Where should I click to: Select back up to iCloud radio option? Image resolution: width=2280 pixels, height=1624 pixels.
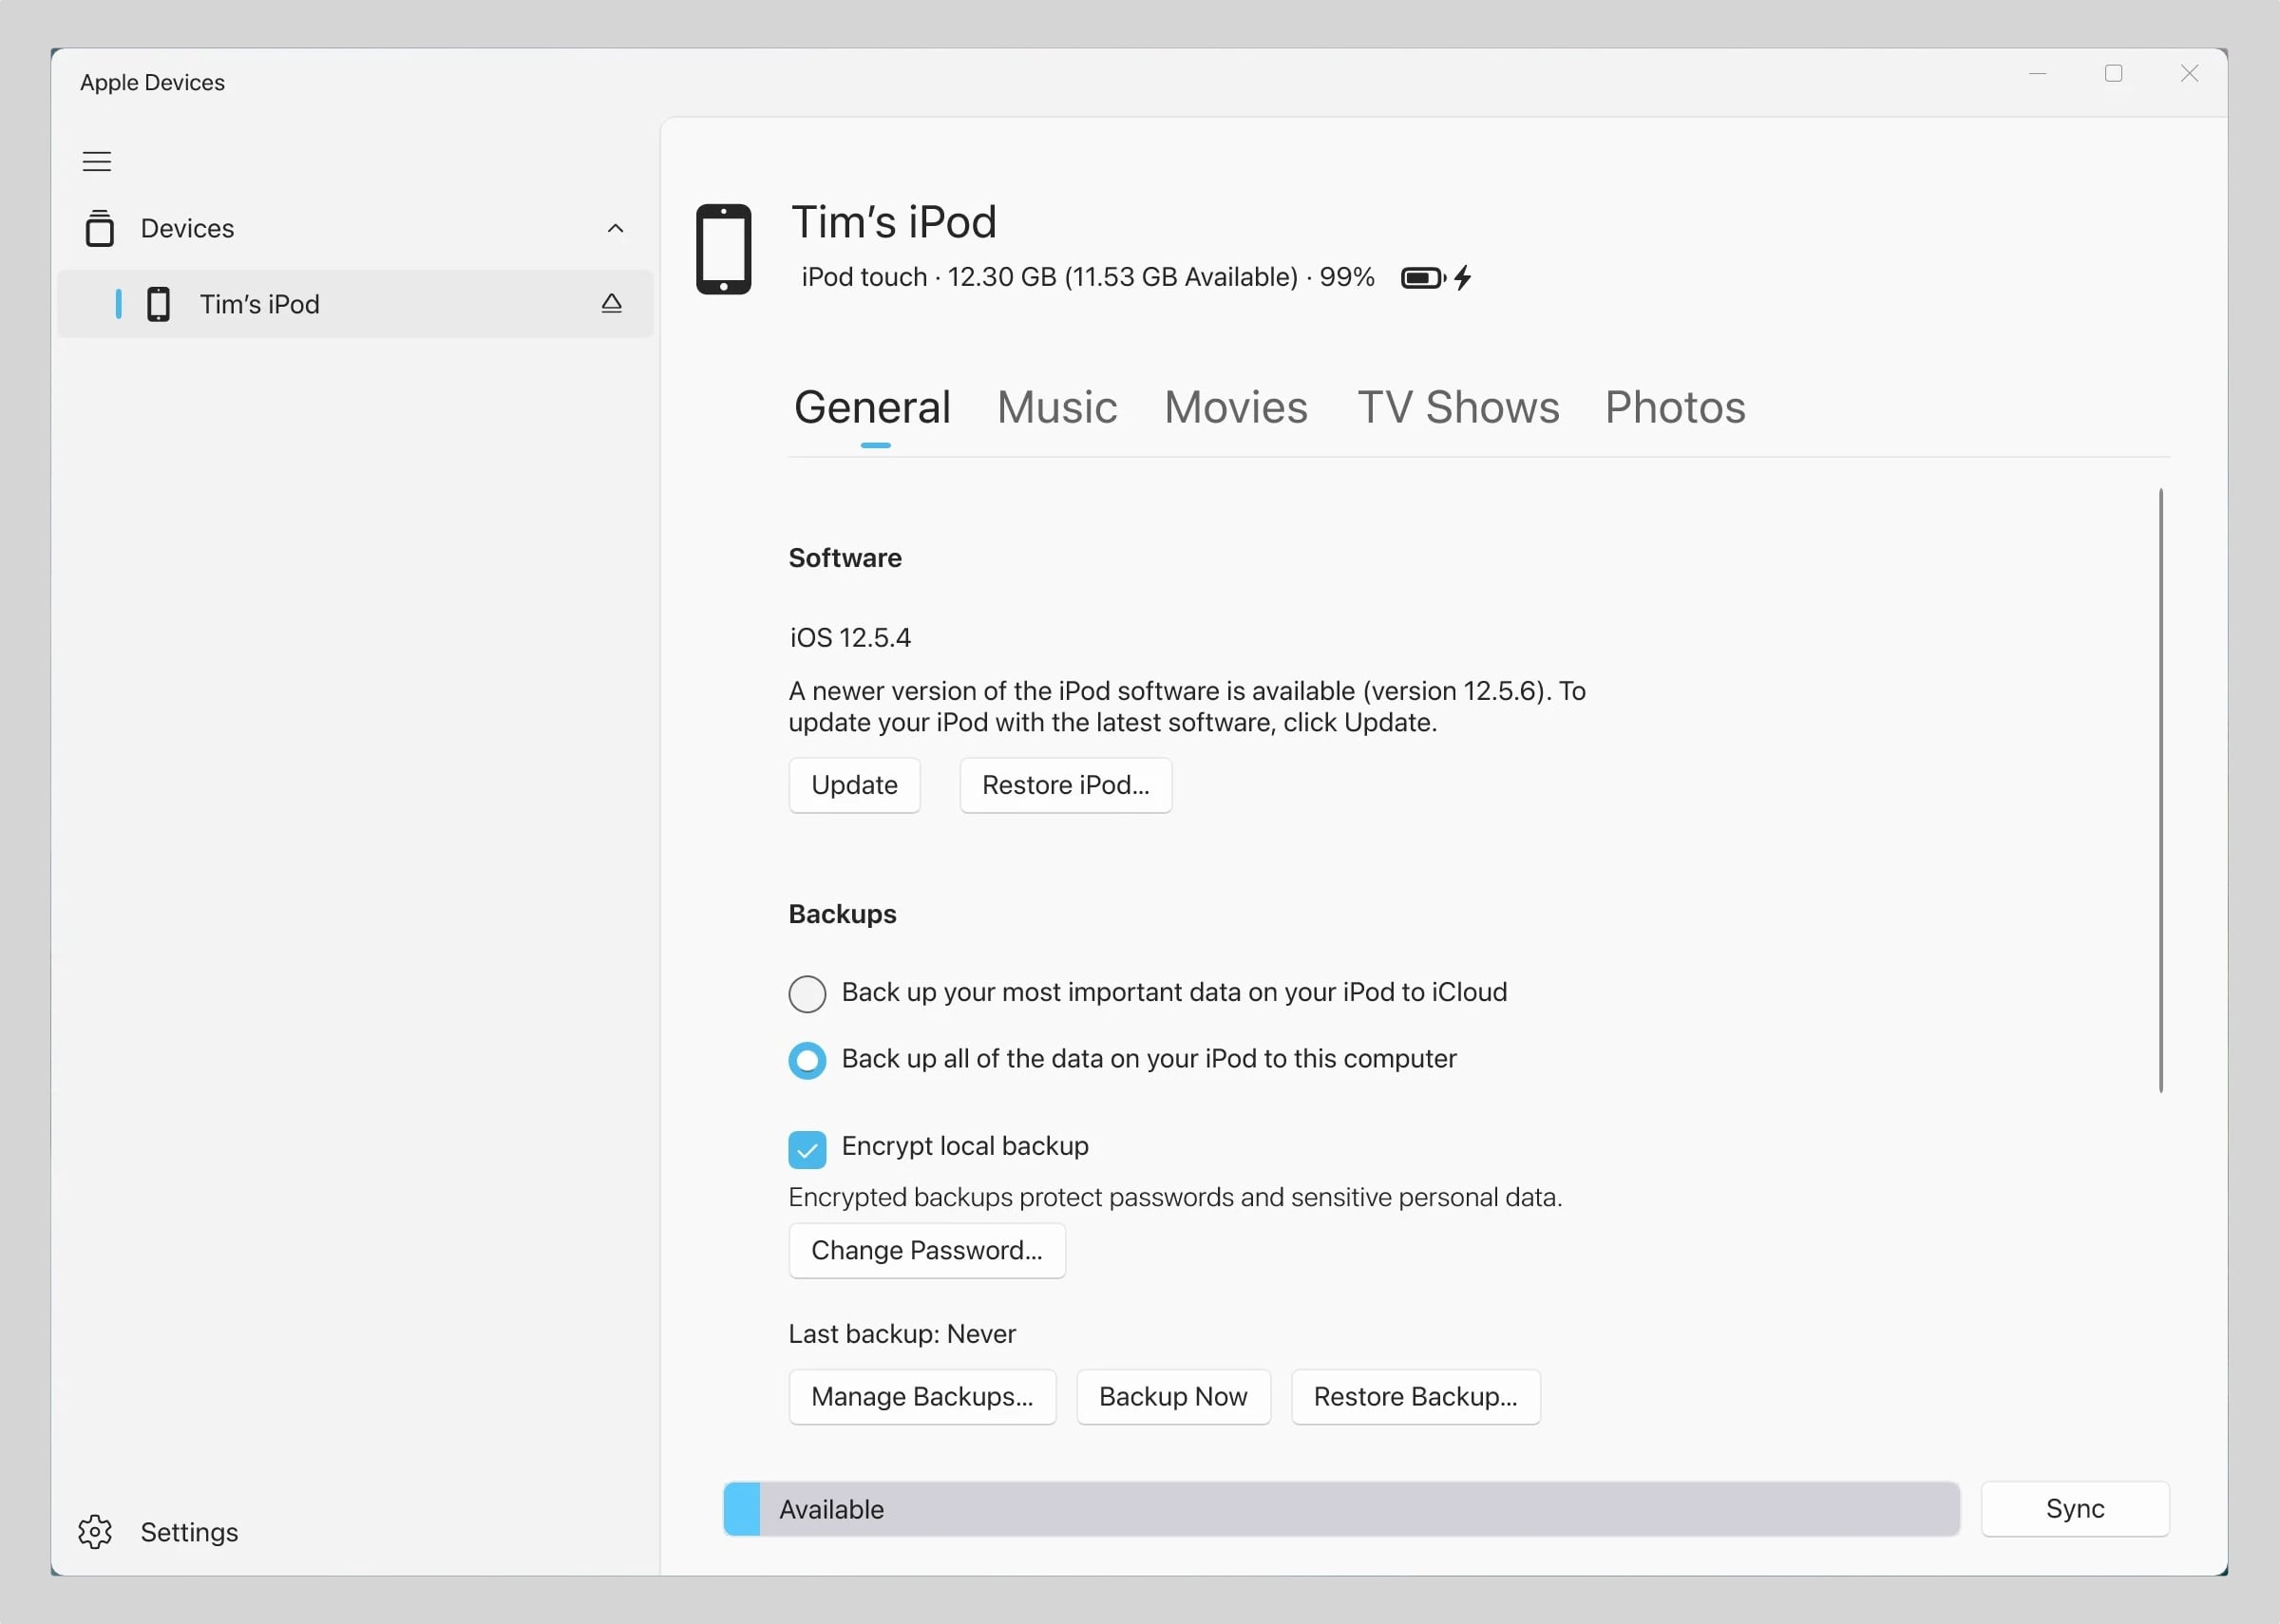click(807, 994)
